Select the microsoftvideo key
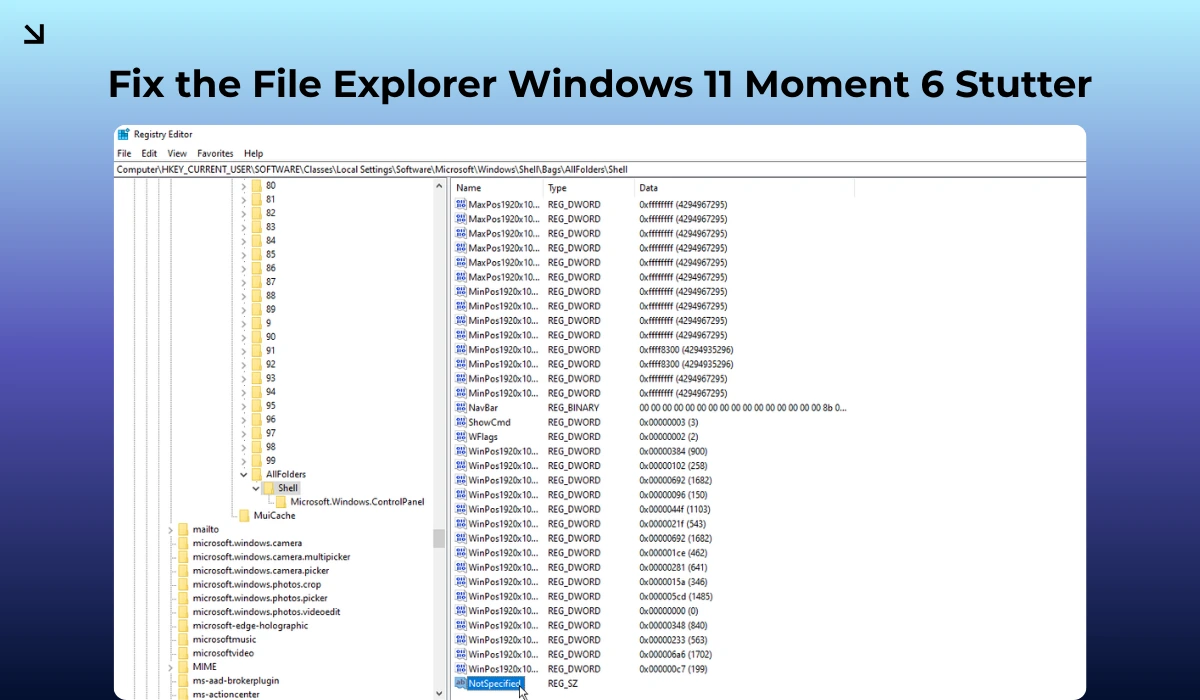This screenshot has width=1200, height=700. click(221, 652)
